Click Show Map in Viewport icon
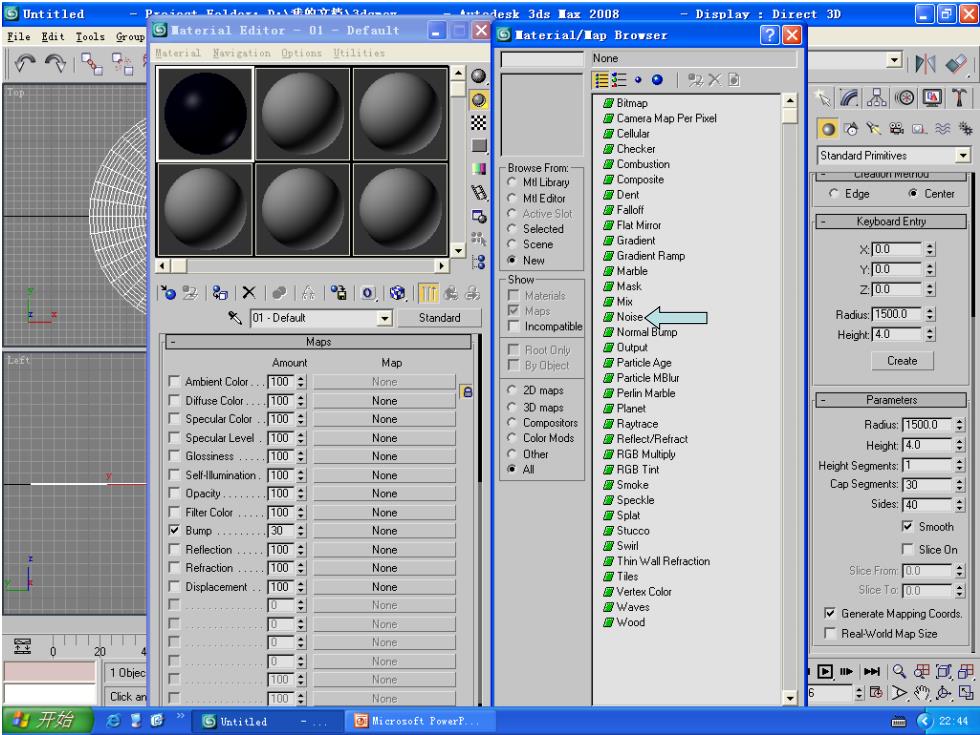980x735 pixels. pos(398,292)
